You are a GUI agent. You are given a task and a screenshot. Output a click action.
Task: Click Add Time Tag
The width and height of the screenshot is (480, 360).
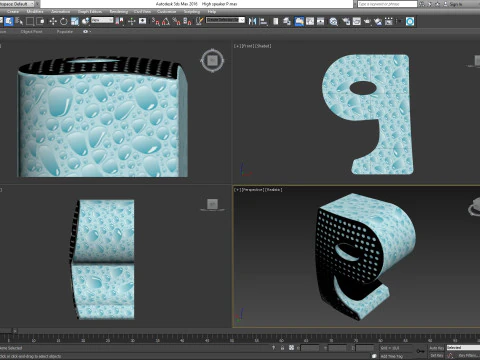click(x=391, y=356)
